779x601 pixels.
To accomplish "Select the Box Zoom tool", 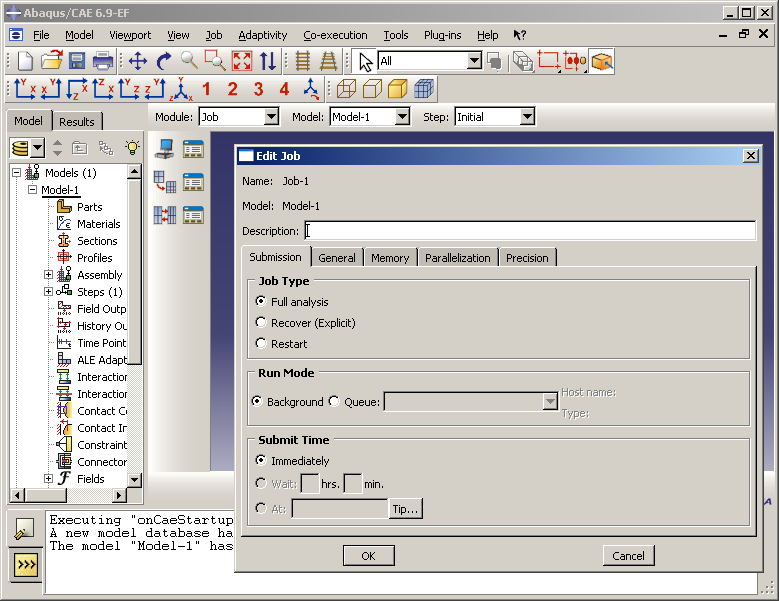I will [x=216, y=61].
